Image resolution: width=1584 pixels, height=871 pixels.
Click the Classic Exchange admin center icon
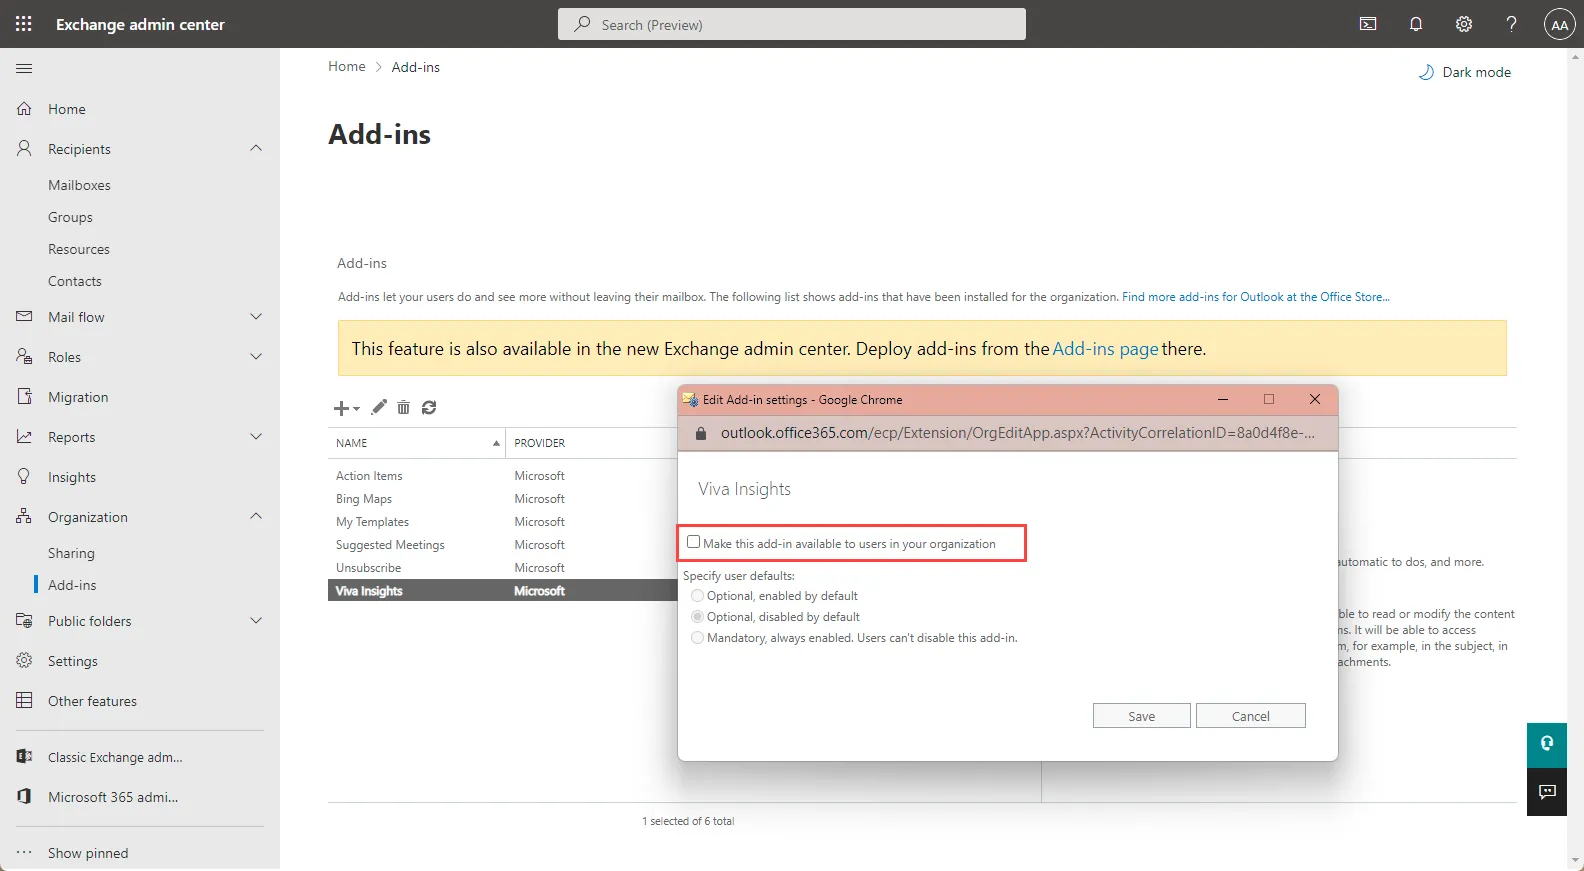coord(24,757)
